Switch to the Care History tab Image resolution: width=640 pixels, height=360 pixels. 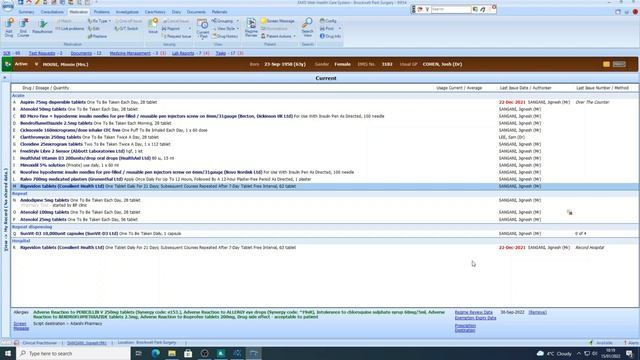click(x=155, y=12)
